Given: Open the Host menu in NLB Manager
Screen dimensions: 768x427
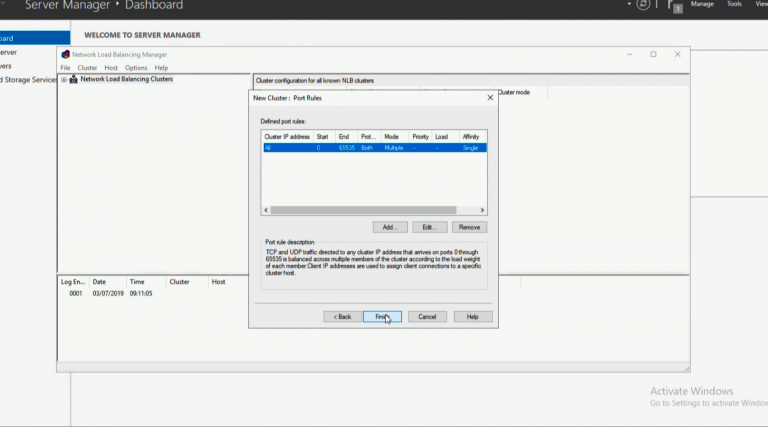Looking at the screenshot, I should [x=111, y=68].
